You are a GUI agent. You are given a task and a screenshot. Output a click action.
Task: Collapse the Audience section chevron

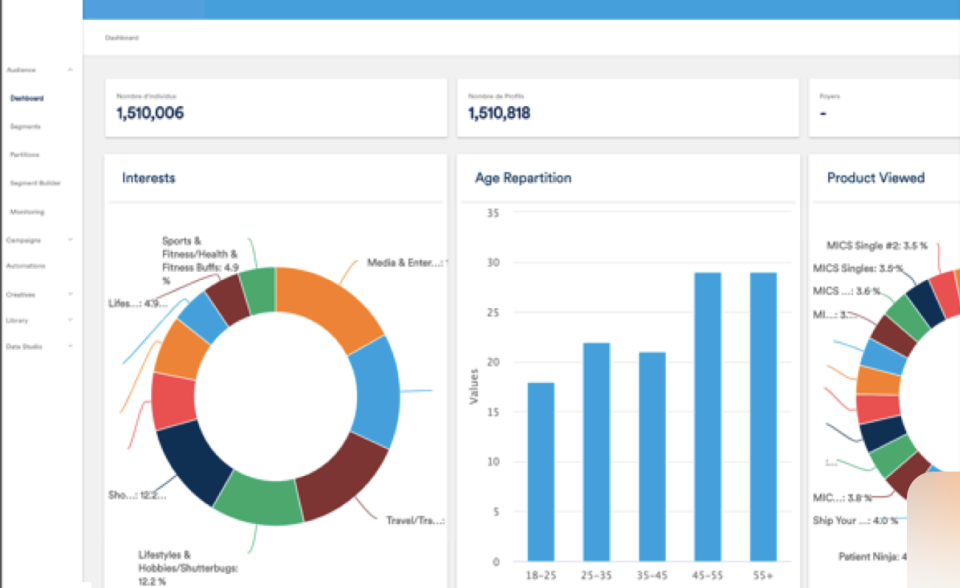[x=70, y=70]
